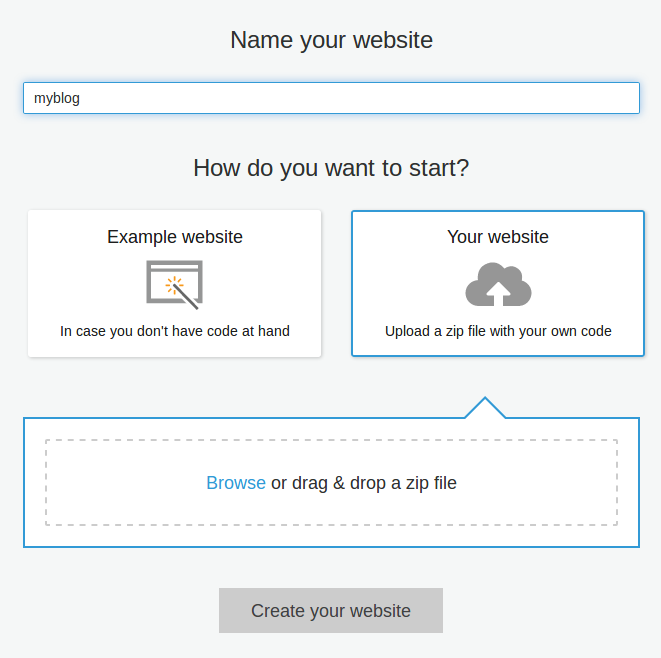This screenshot has height=658, width=661.
Task: Click the orange sparkle on the wand icon
Action: pos(174,285)
